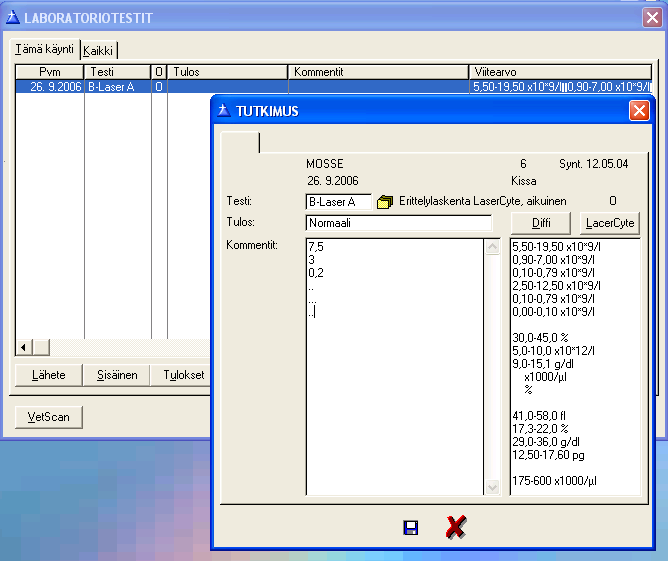Switch to the Tämä käynti tab
This screenshot has height=561, width=668.
pos(44,49)
